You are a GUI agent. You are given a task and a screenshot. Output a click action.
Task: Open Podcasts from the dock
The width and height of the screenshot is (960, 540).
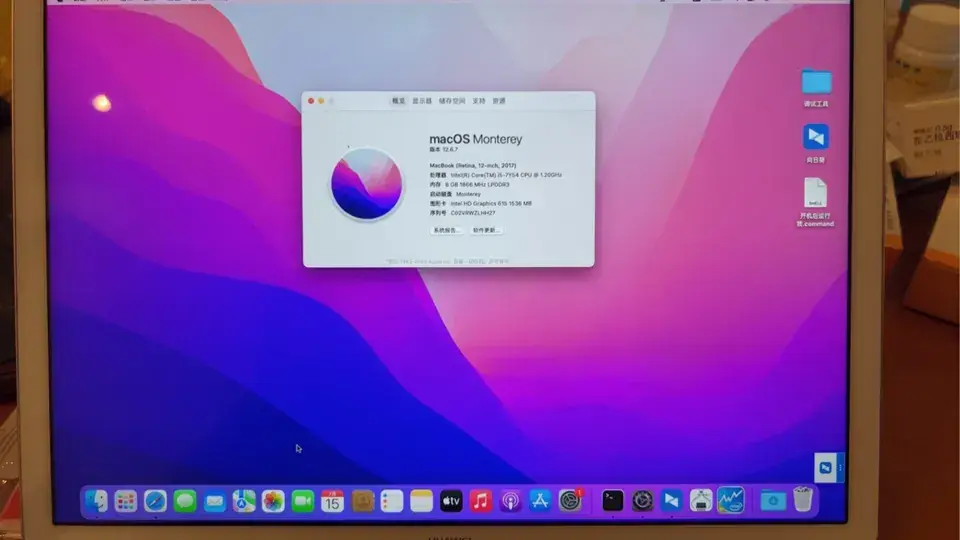[510, 501]
